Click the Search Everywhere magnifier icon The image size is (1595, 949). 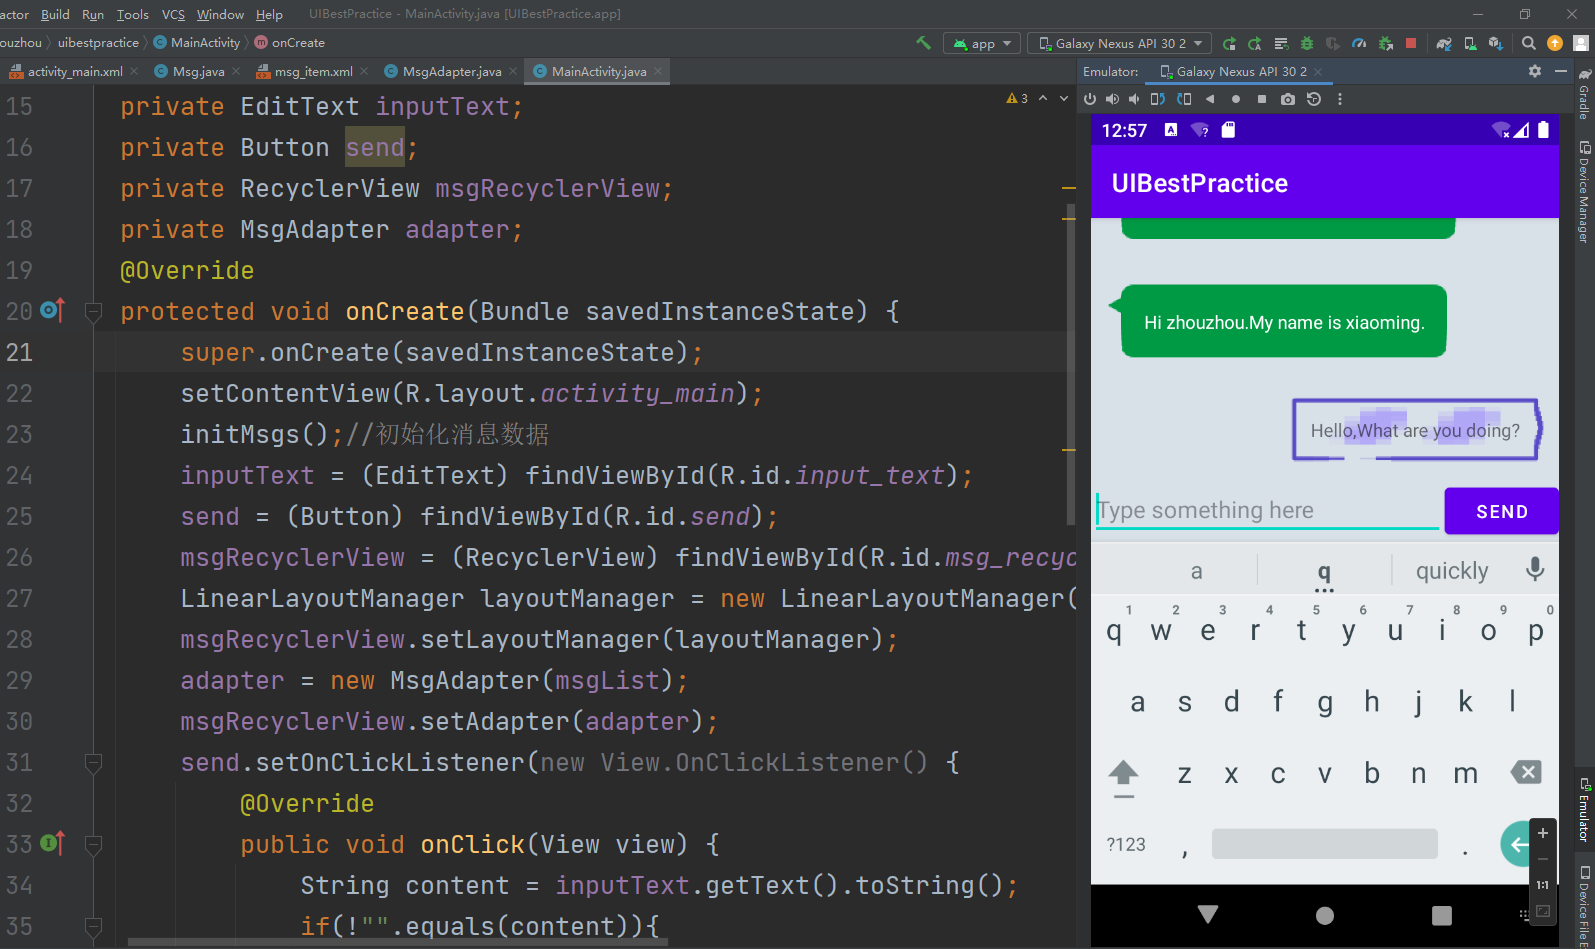coord(1528,43)
